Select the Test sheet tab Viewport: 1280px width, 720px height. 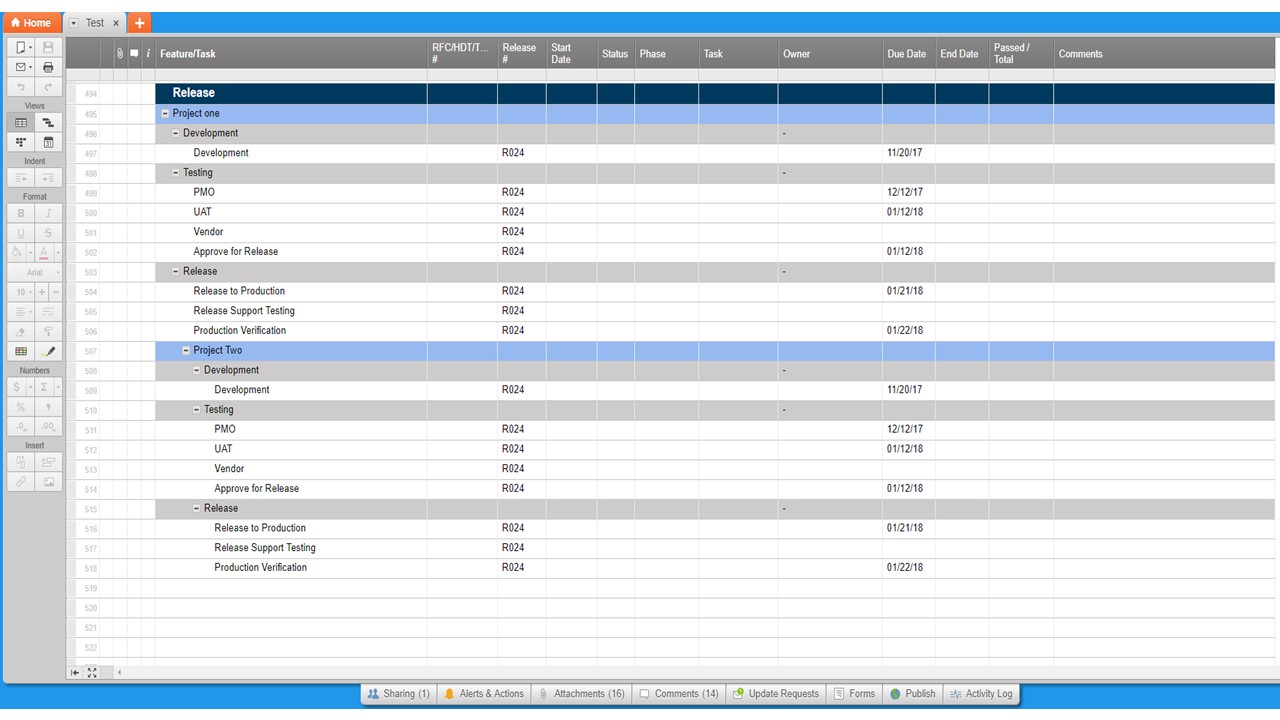(x=95, y=23)
